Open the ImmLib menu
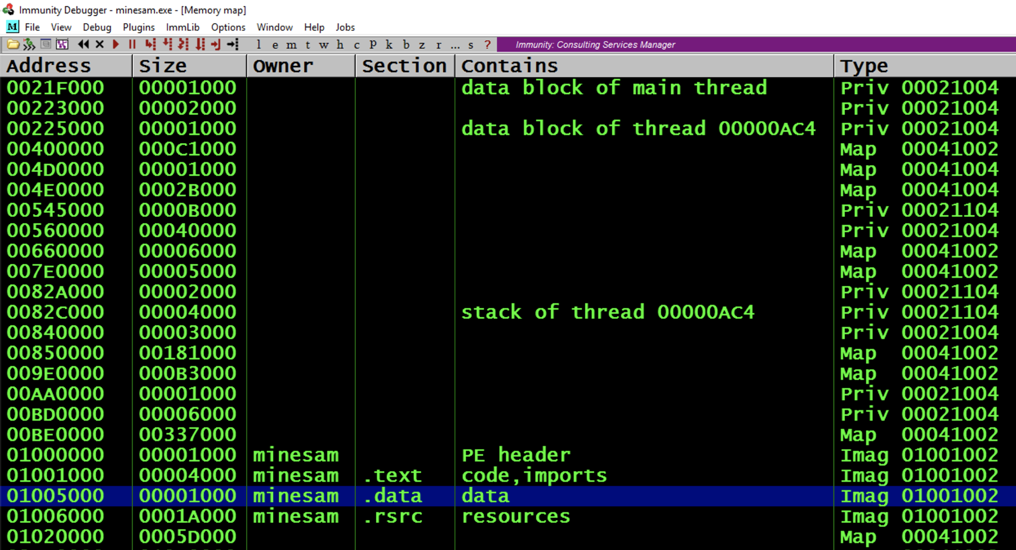Screen dimensions: 1016x550 pos(183,27)
